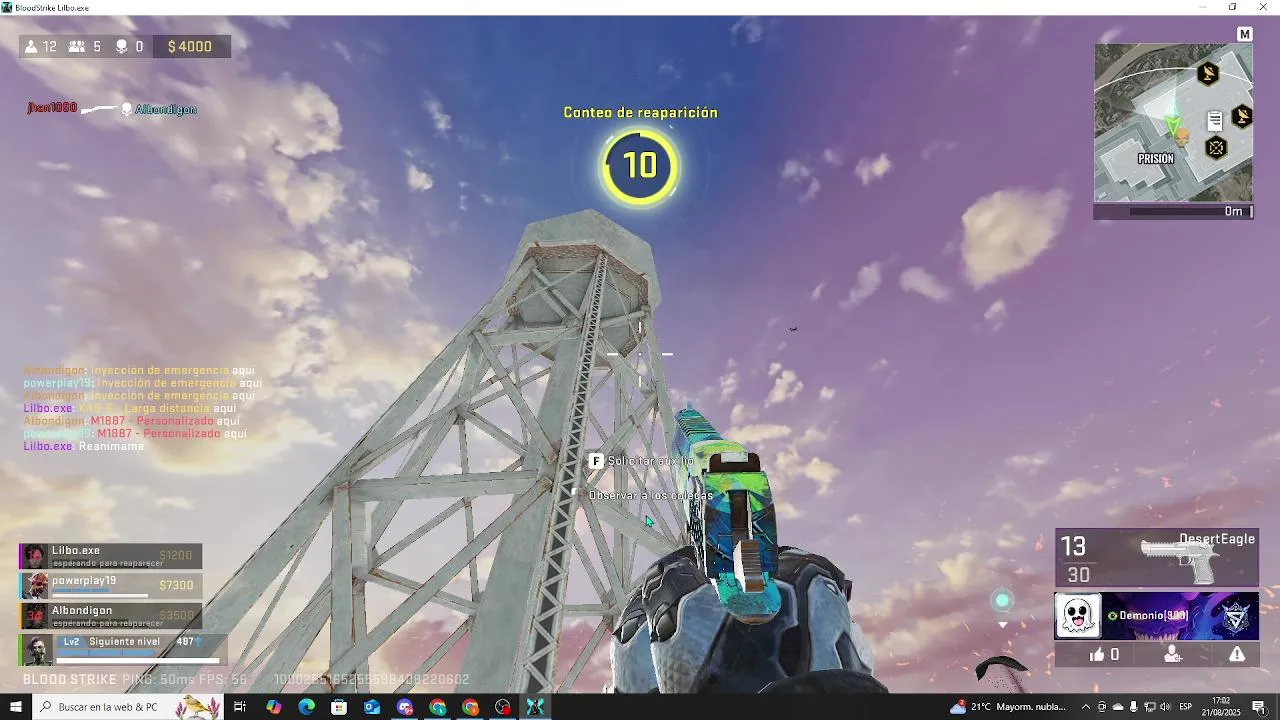Open the full map with the M icon
The image size is (1280, 720).
[x=1245, y=34]
